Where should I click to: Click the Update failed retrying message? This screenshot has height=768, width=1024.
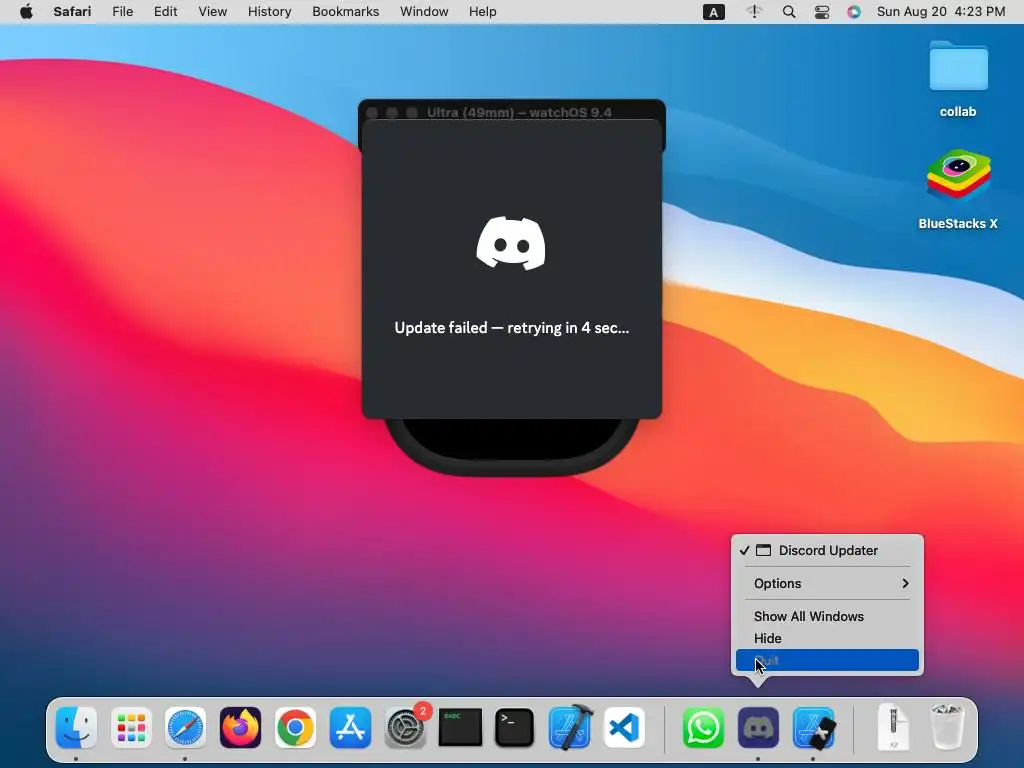[511, 328]
